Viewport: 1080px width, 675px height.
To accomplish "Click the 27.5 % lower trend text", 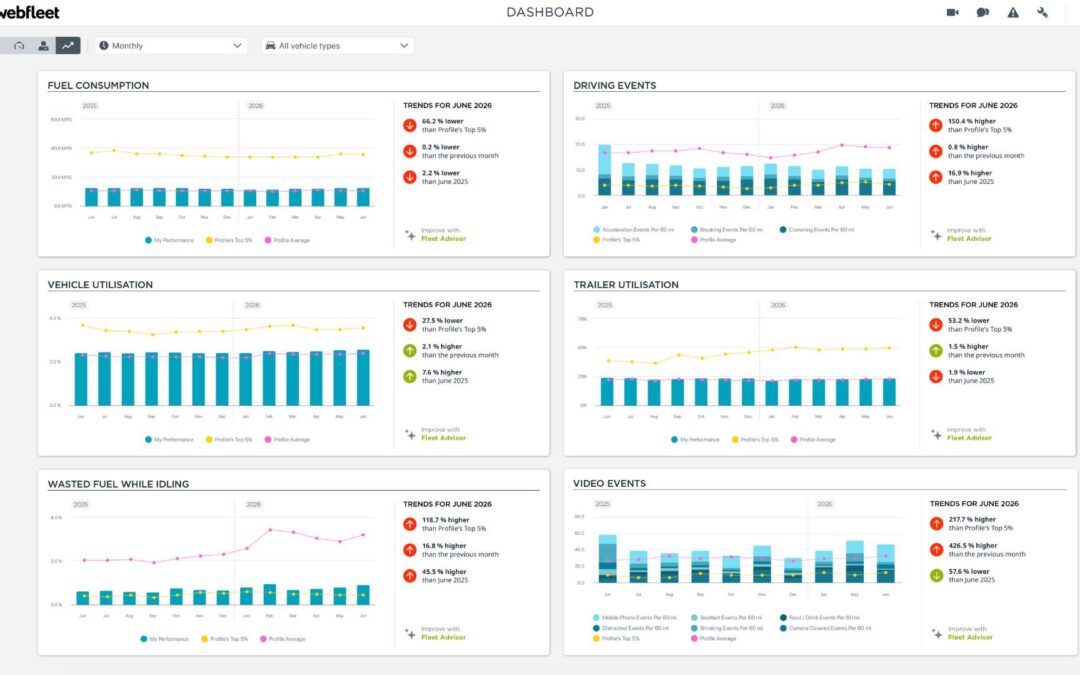I will point(442,320).
